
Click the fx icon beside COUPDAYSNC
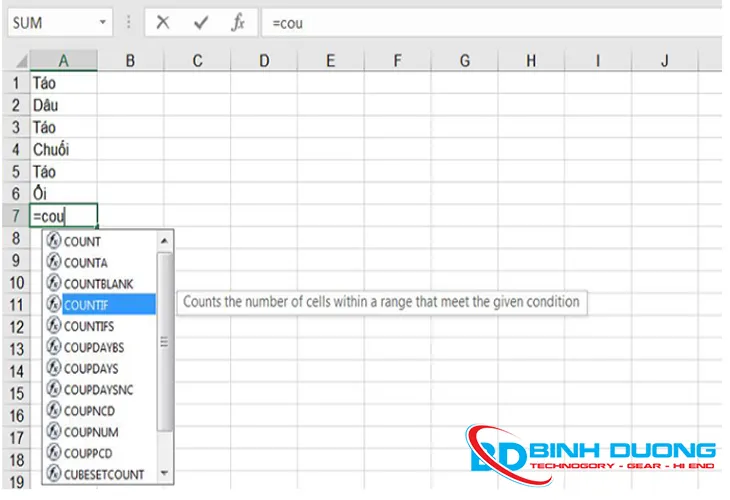tap(54, 388)
